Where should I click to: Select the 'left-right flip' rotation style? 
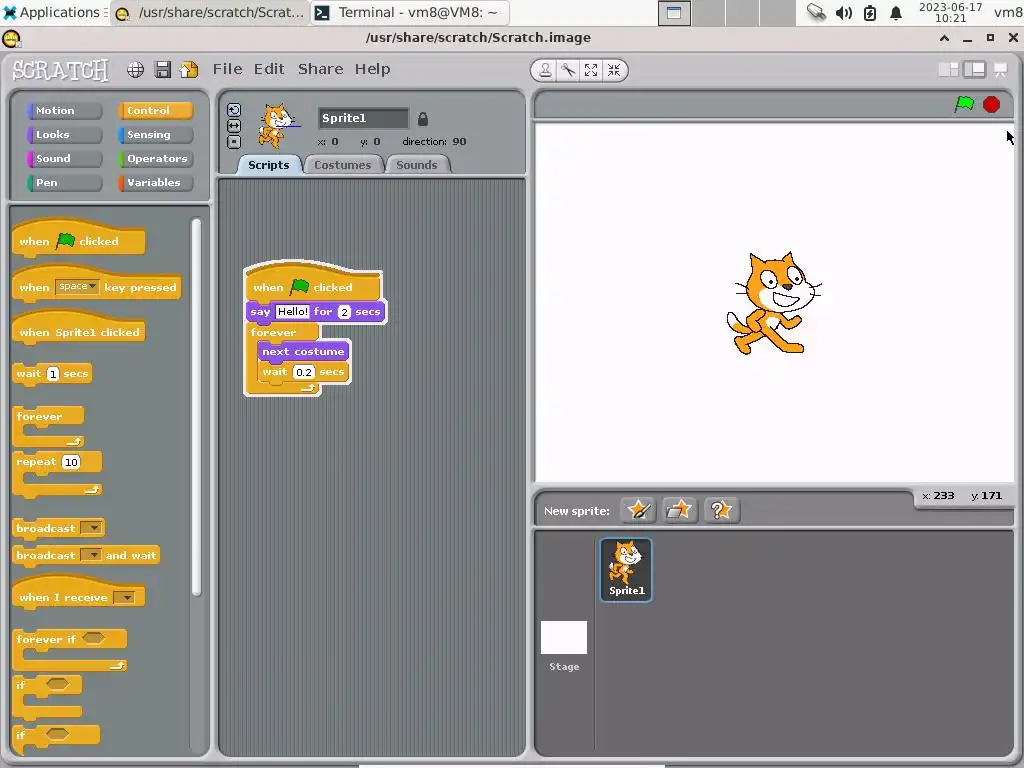(x=234, y=125)
